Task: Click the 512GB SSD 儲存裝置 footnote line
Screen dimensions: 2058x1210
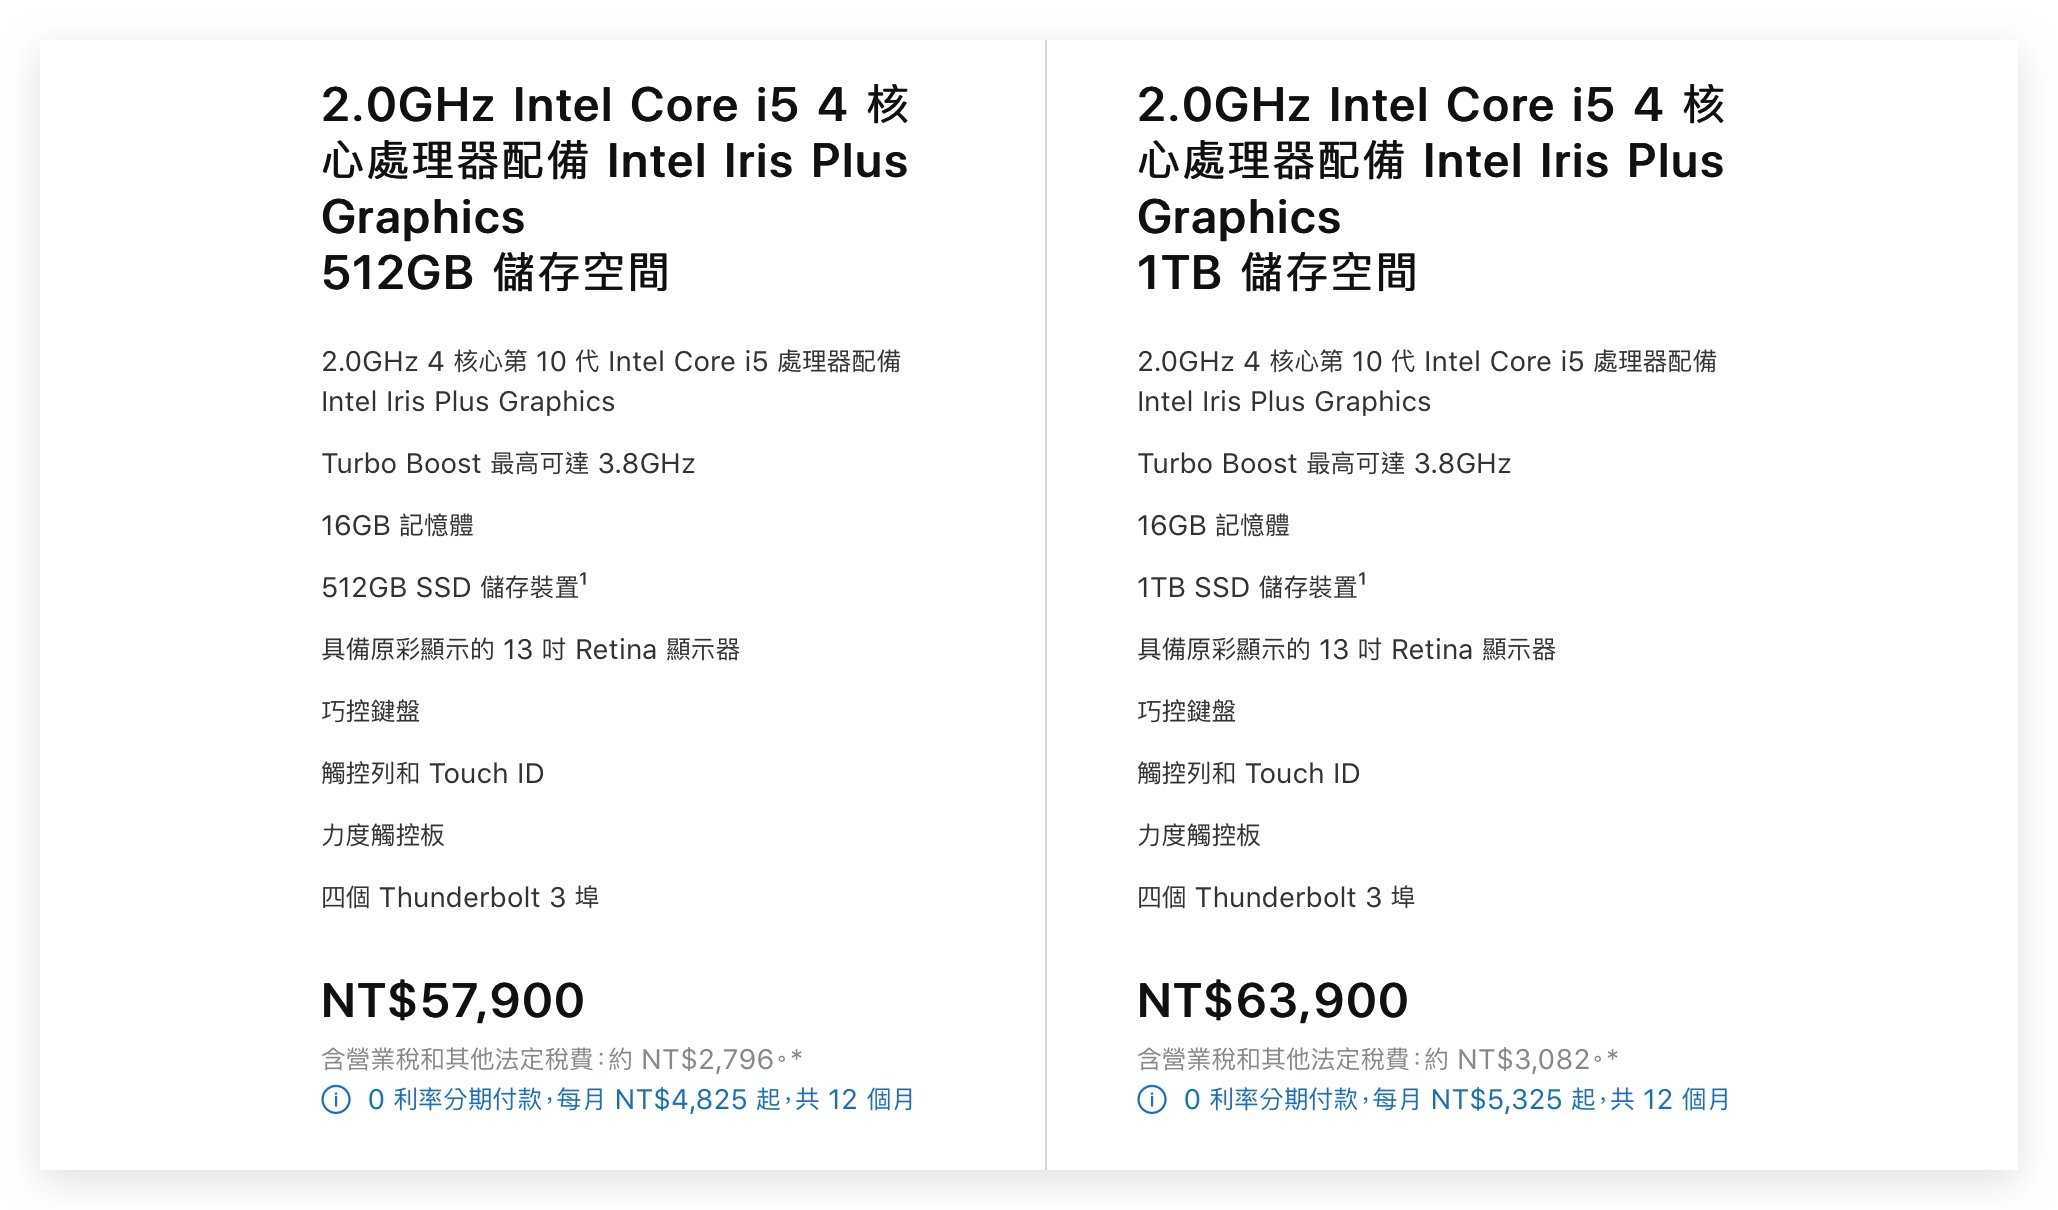Action: (454, 586)
